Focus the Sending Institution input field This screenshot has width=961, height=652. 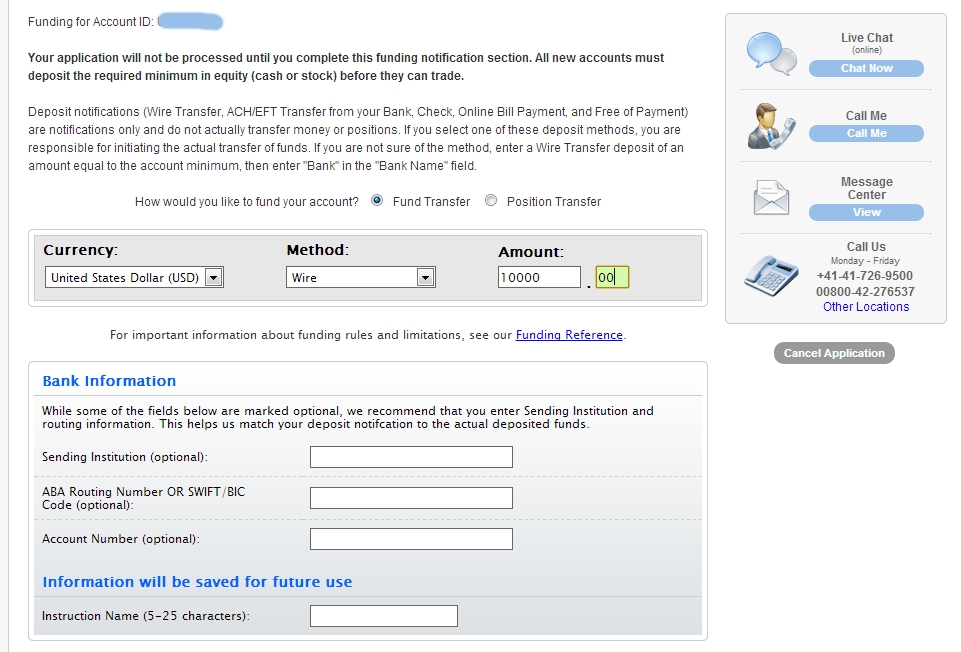pyautogui.click(x=411, y=457)
